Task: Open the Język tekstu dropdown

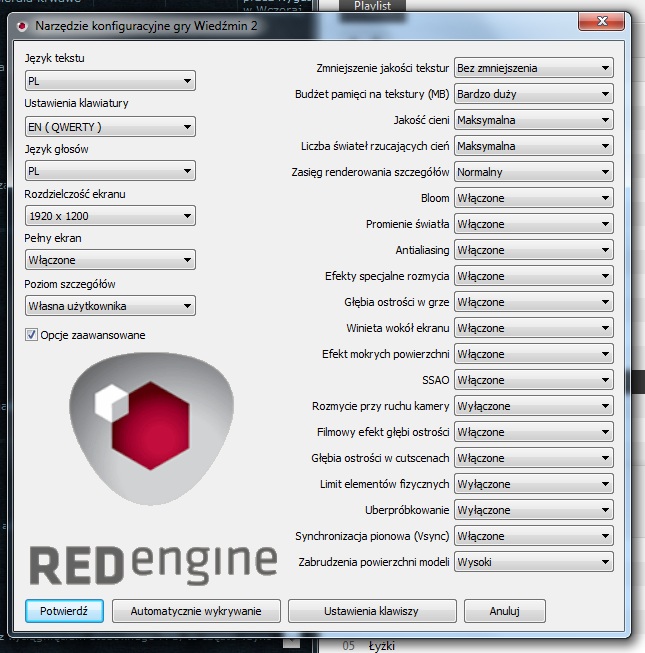Action: click(x=110, y=81)
